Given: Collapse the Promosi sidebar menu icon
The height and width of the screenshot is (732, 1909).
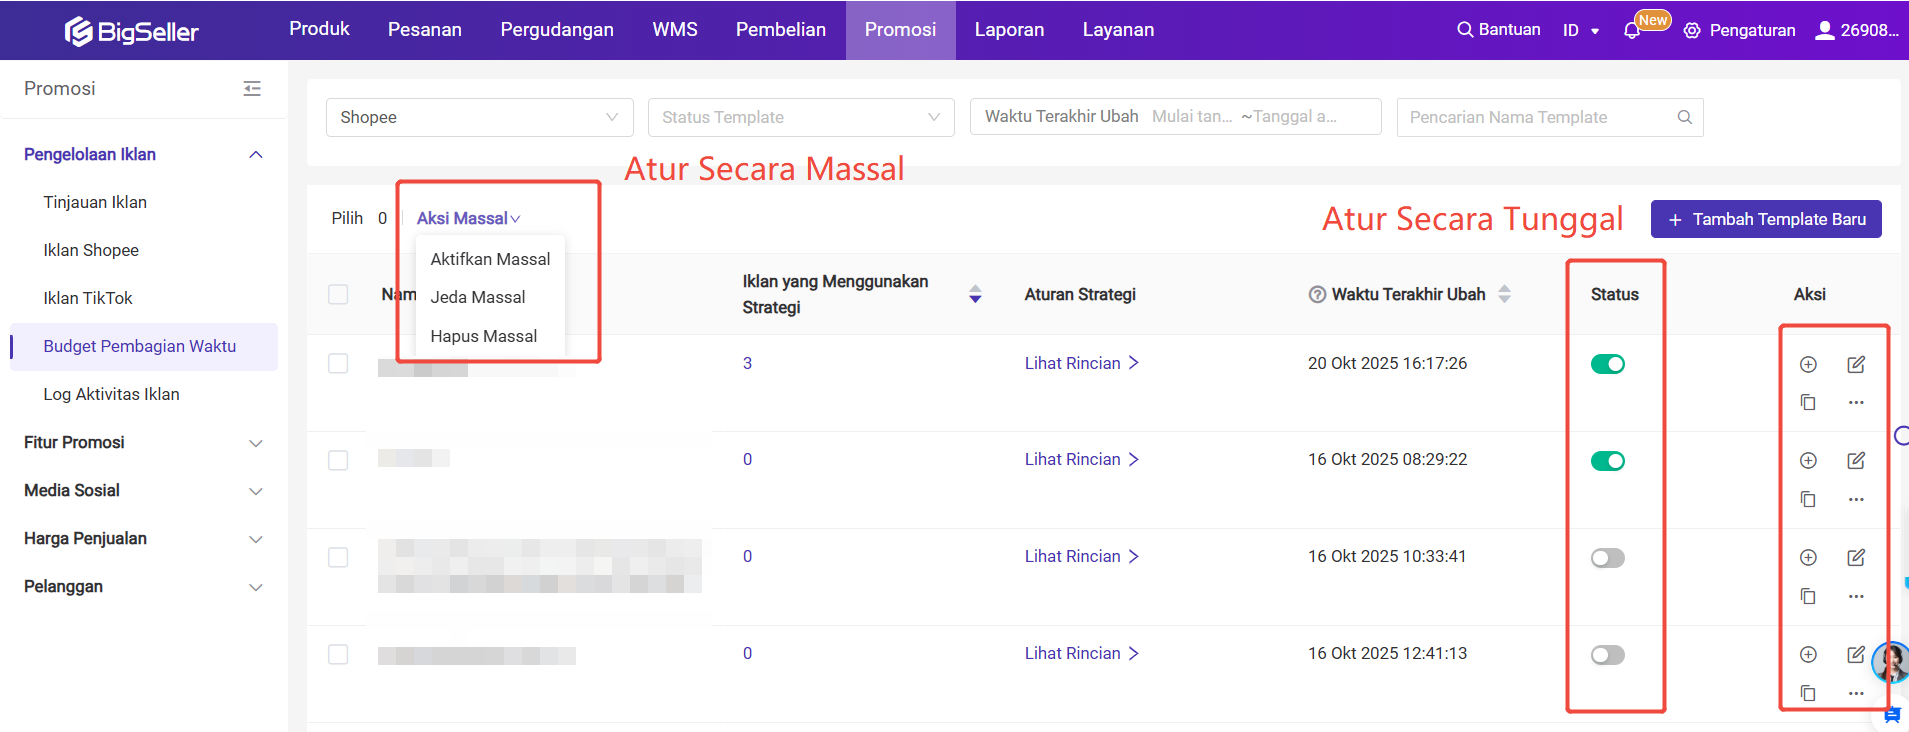Looking at the screenshot, I should coord(252,89).
